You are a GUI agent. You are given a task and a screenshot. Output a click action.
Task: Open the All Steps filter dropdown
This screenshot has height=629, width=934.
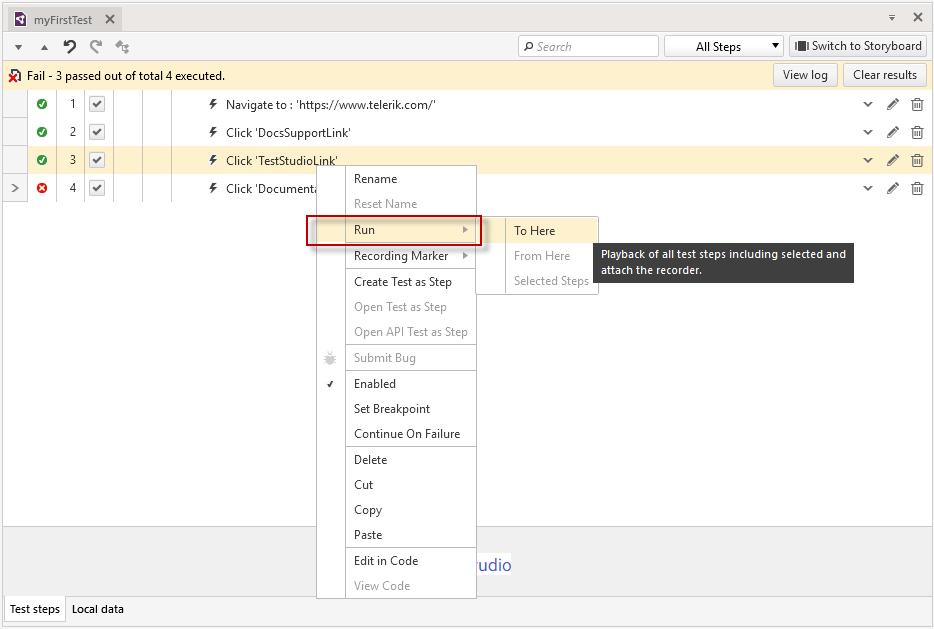[724, 46]
